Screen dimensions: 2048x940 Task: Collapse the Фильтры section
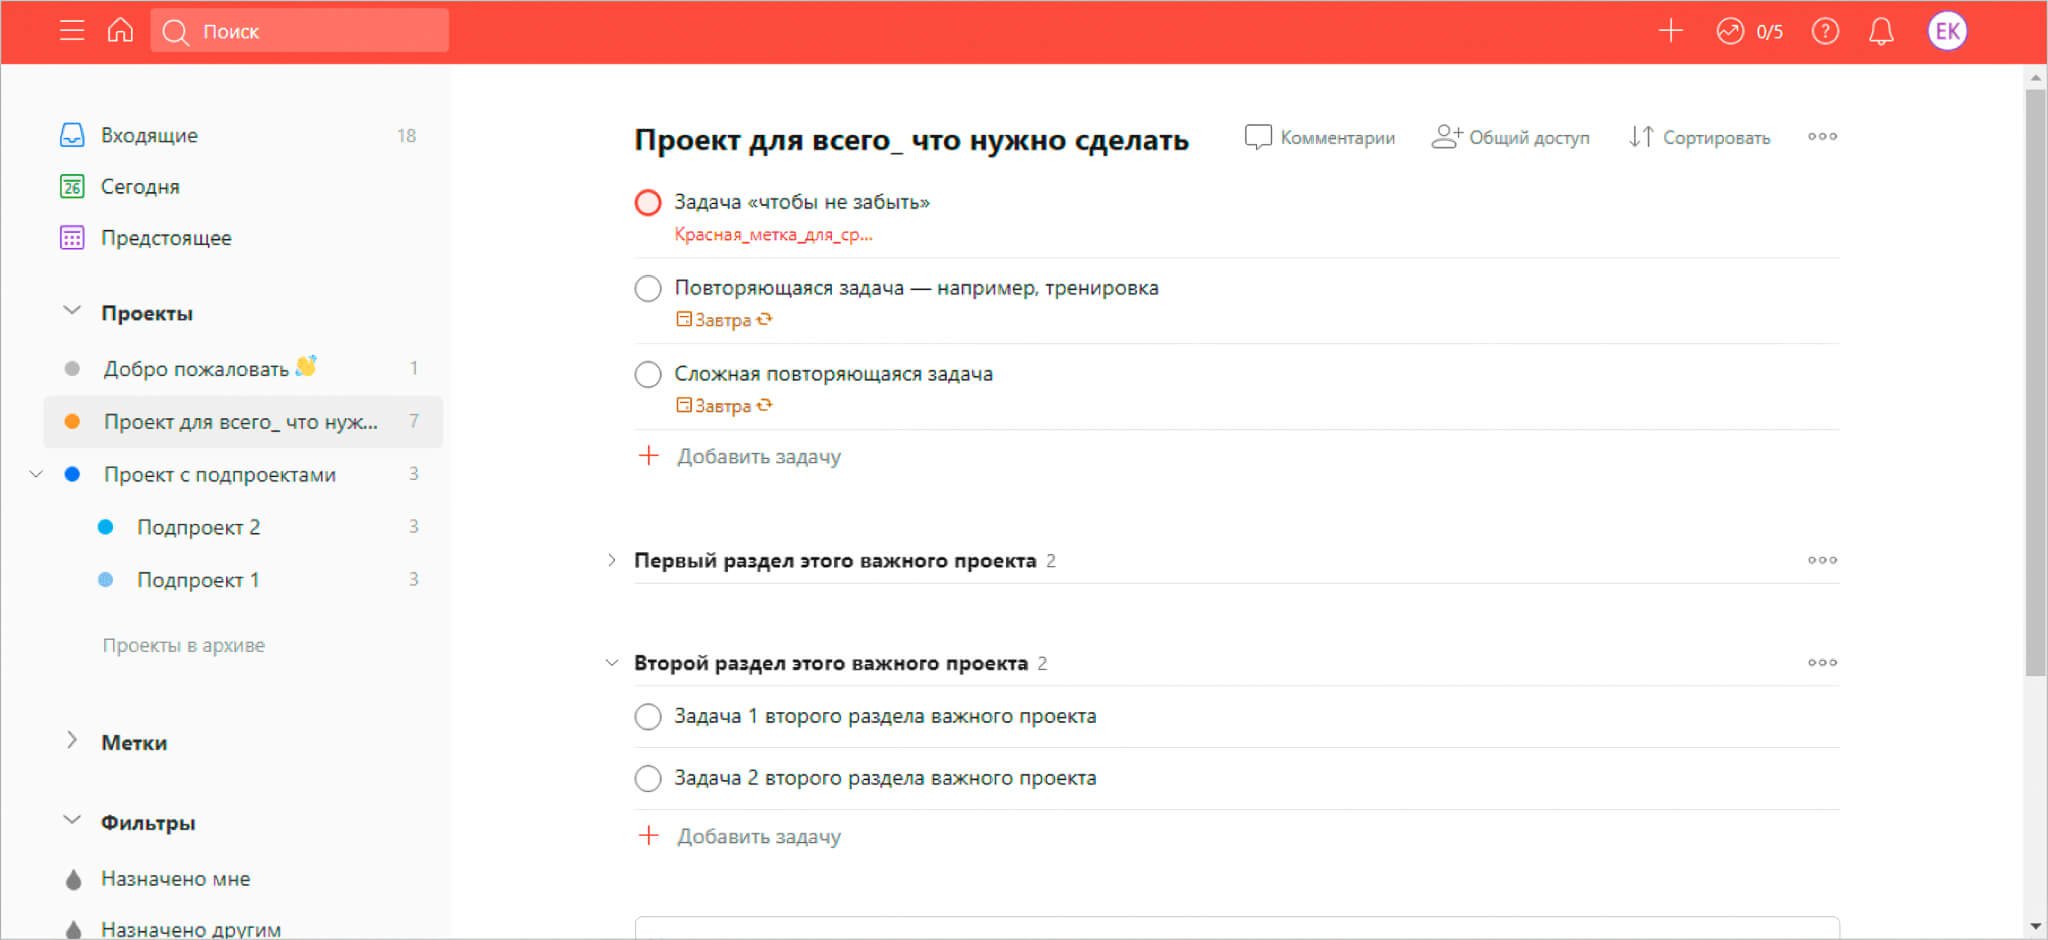pos(72,821)
